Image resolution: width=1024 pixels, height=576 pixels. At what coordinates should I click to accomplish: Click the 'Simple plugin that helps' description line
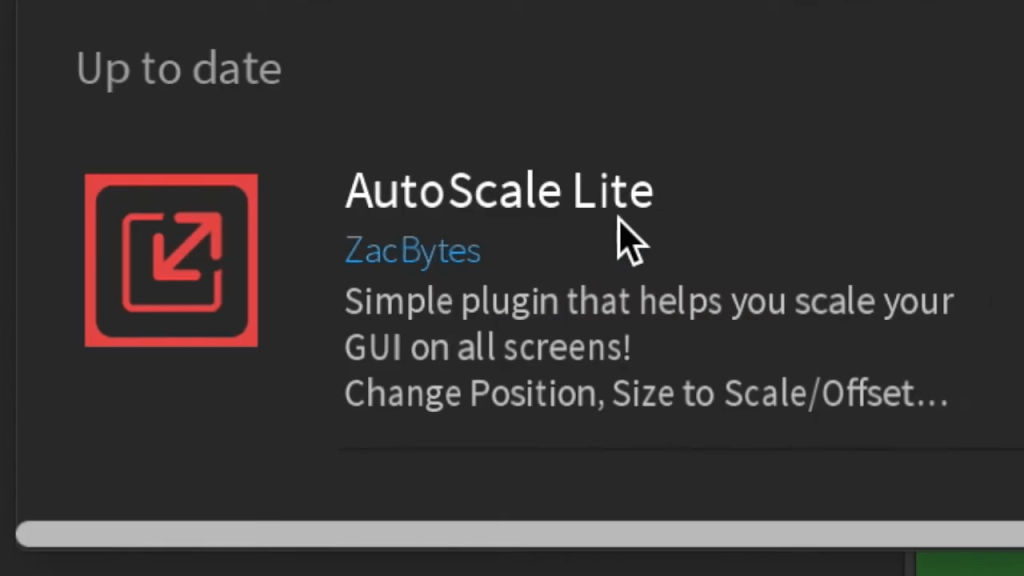click(x=649, y=302)
